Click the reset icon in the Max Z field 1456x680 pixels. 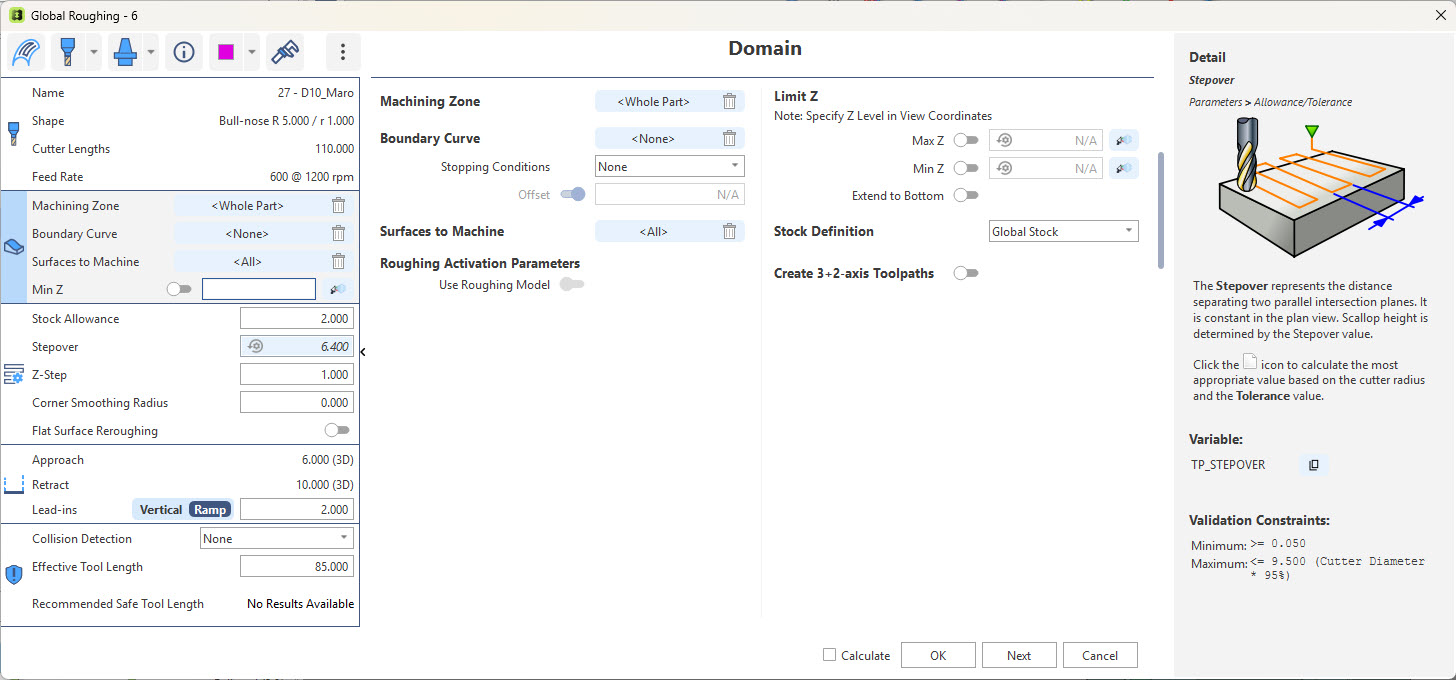(1006, 141)
